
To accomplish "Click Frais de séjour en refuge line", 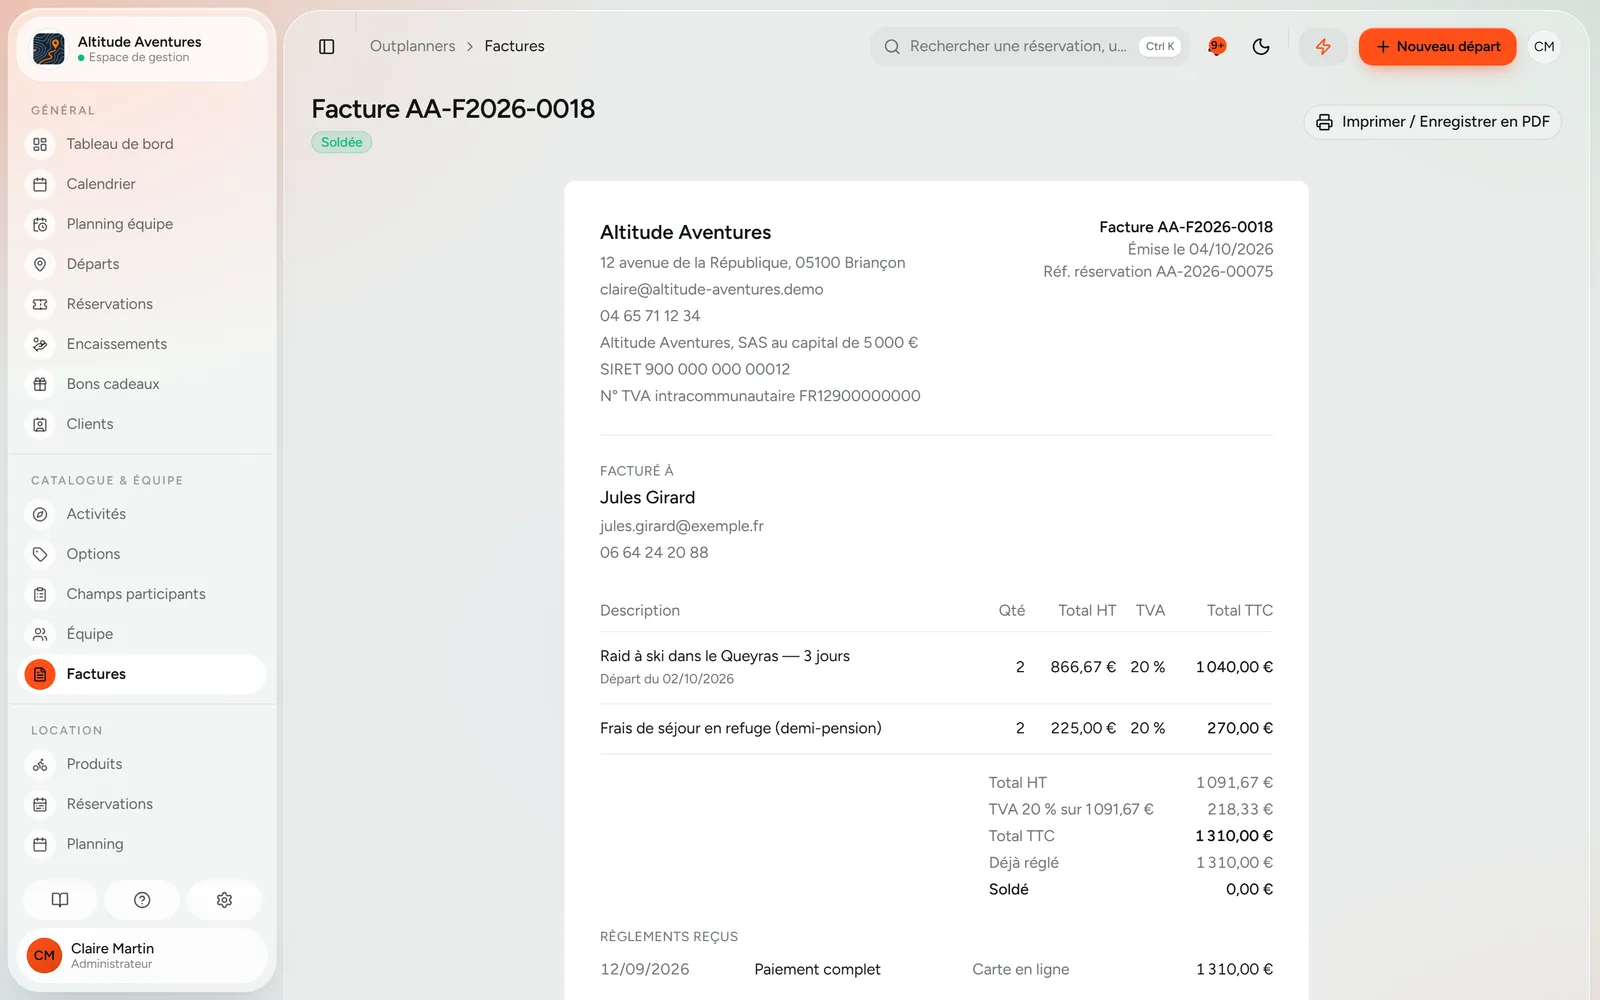I will (936, 728).
